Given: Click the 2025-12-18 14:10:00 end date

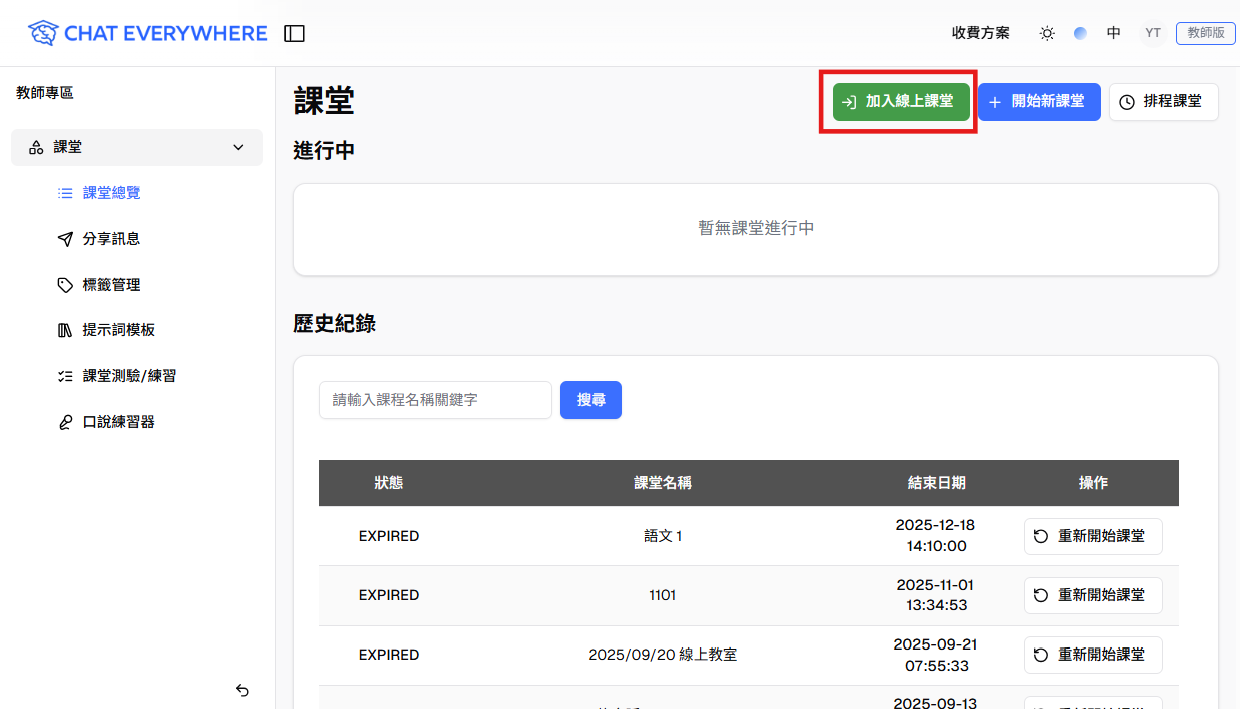Looking at the screenshot, I should (x=935, y=535).
